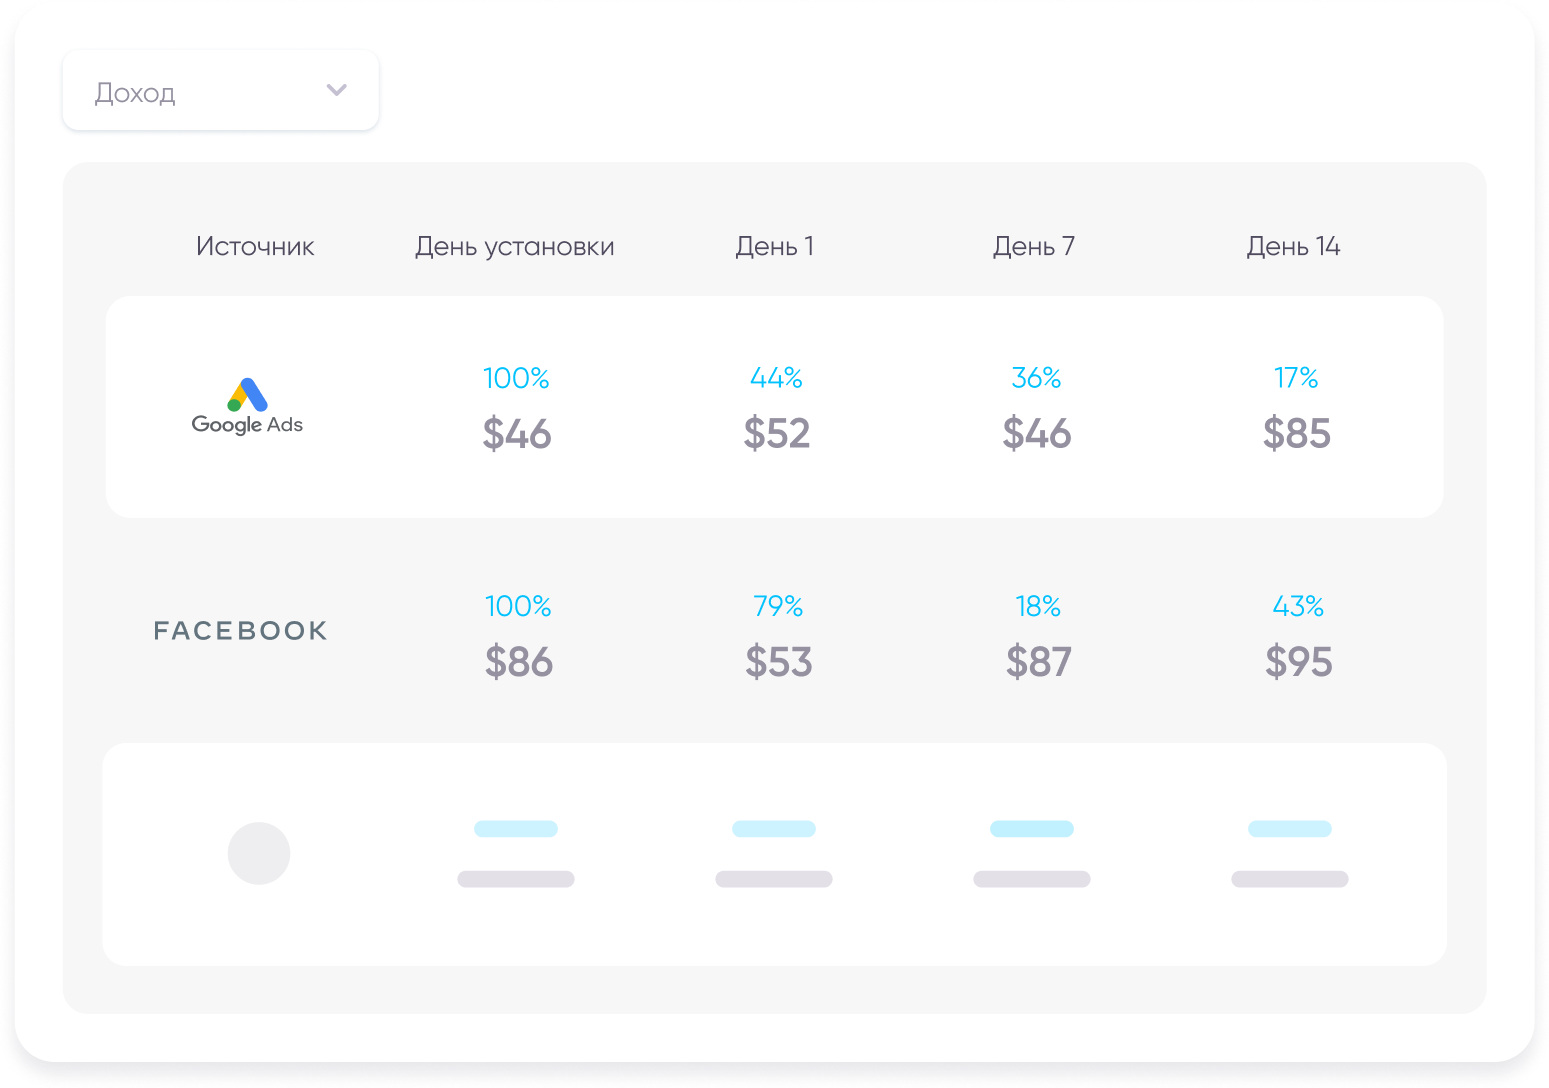Click the Источник column header
Image resolution: width=1549 pixels, height=1088 pixels.
coord(255,246)
